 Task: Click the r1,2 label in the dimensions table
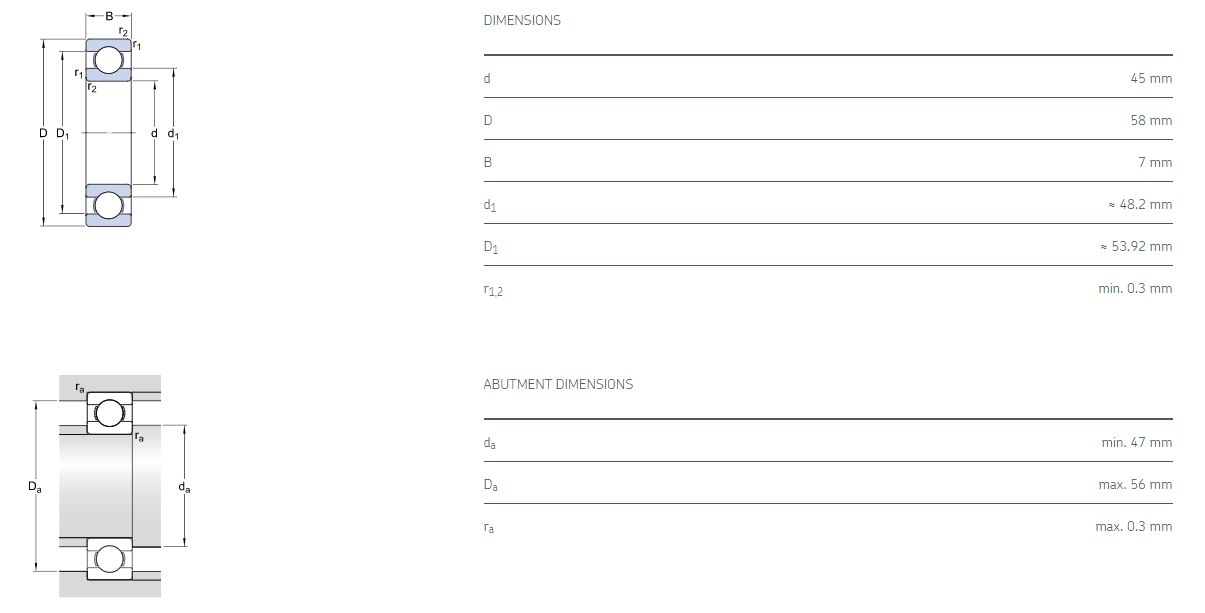tap(492, 290)
